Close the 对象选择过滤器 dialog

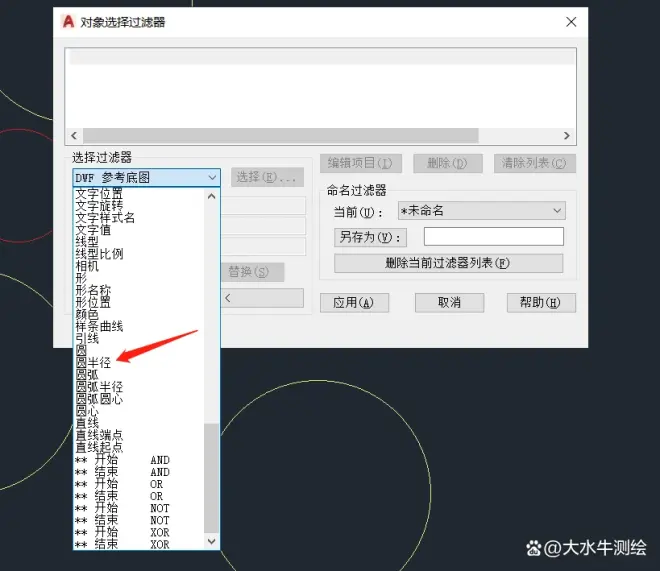click(x=571, y=22)
